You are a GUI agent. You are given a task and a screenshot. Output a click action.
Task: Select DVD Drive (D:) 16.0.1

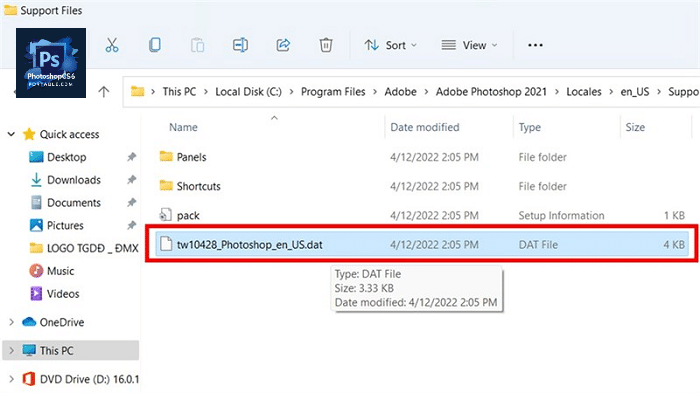pyautogui.click(x=89, y=379)
